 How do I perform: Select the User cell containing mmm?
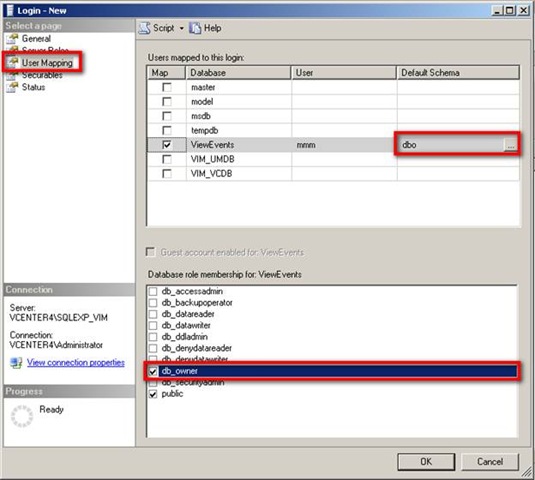click(344, 145)
